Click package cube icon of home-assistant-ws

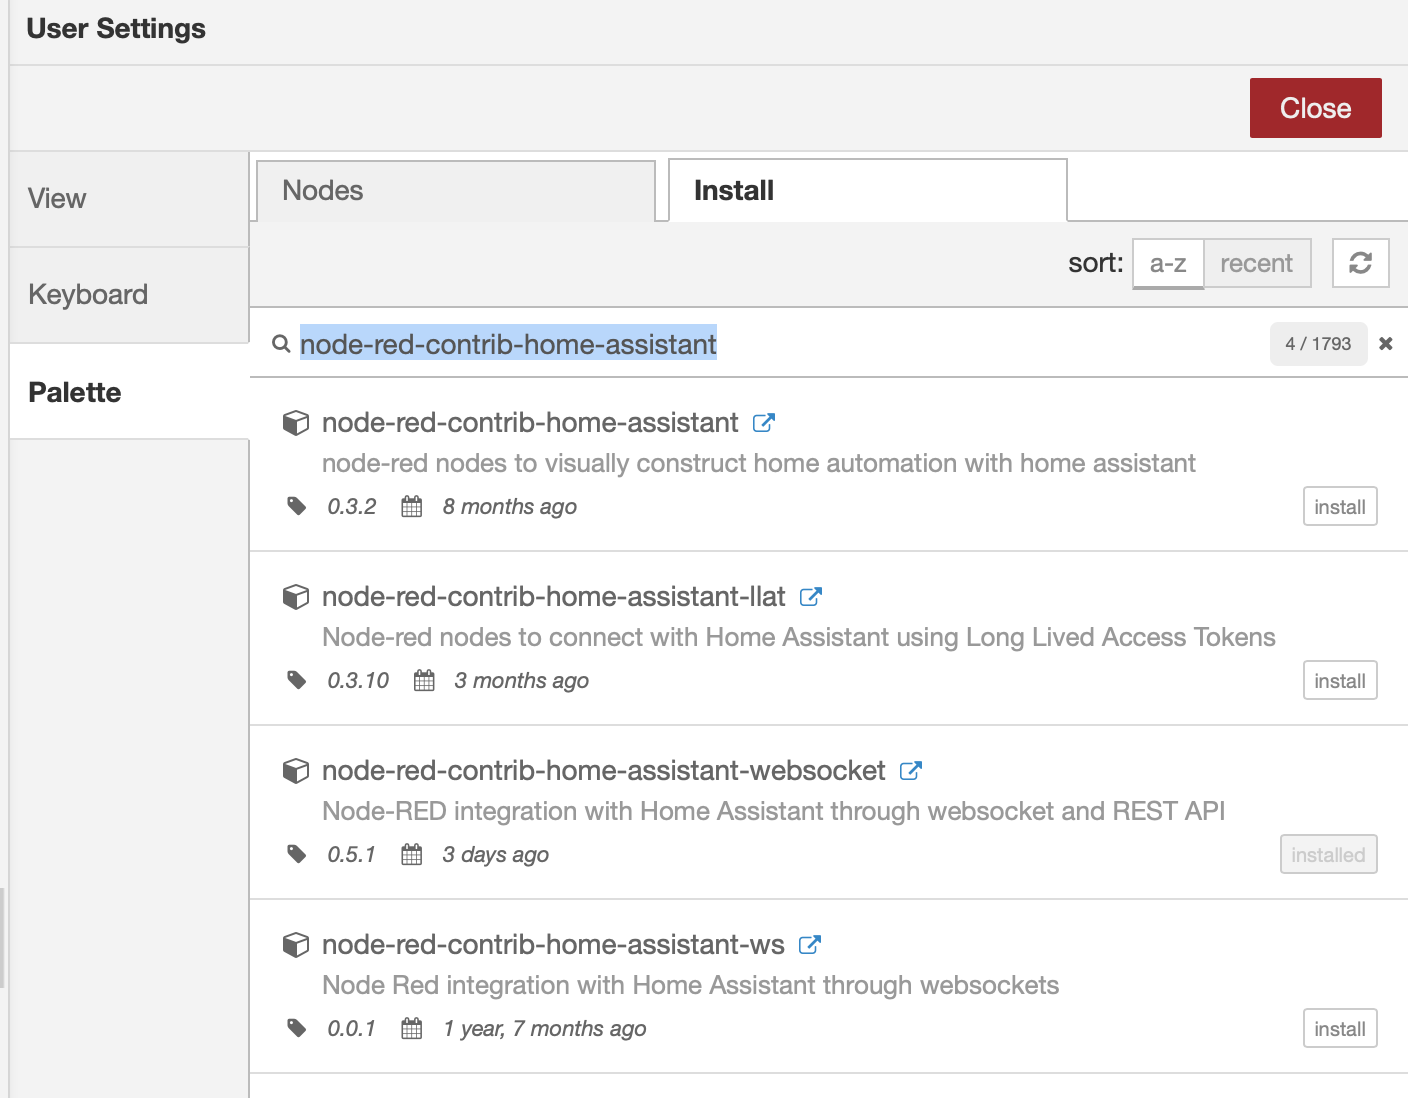click(296, 945)
